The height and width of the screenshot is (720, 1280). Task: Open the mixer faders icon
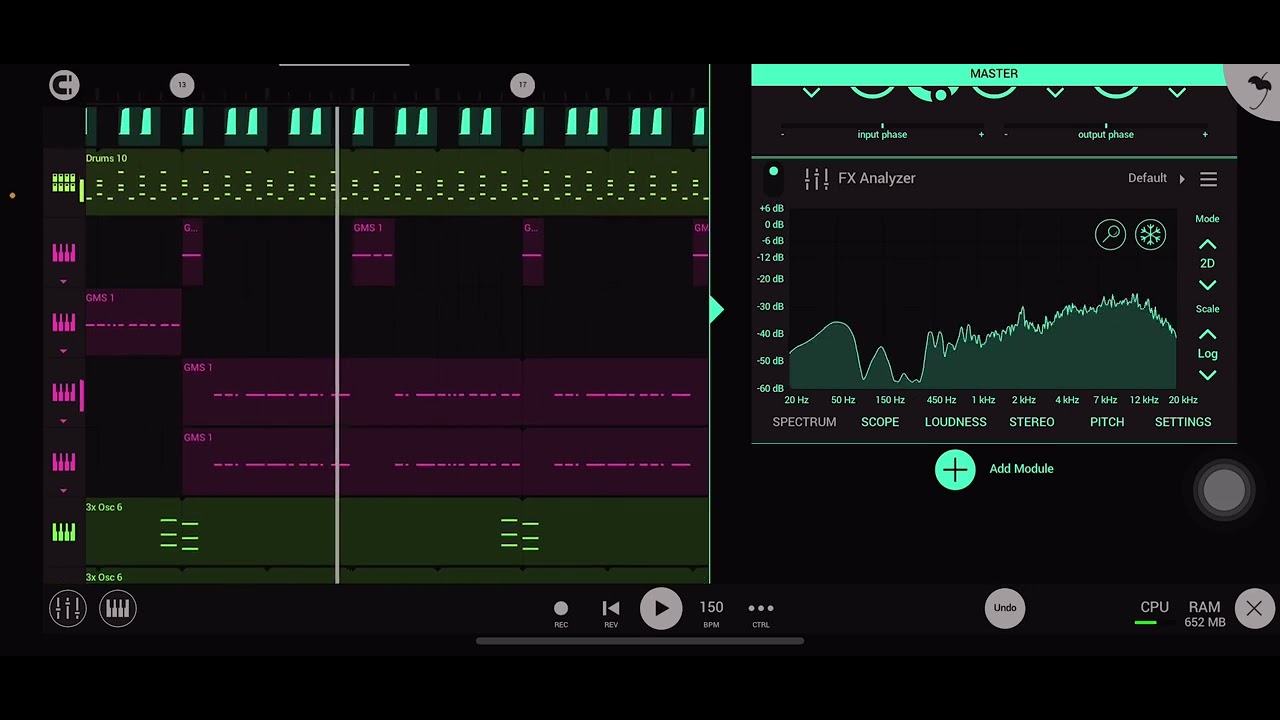pos(68,608)
